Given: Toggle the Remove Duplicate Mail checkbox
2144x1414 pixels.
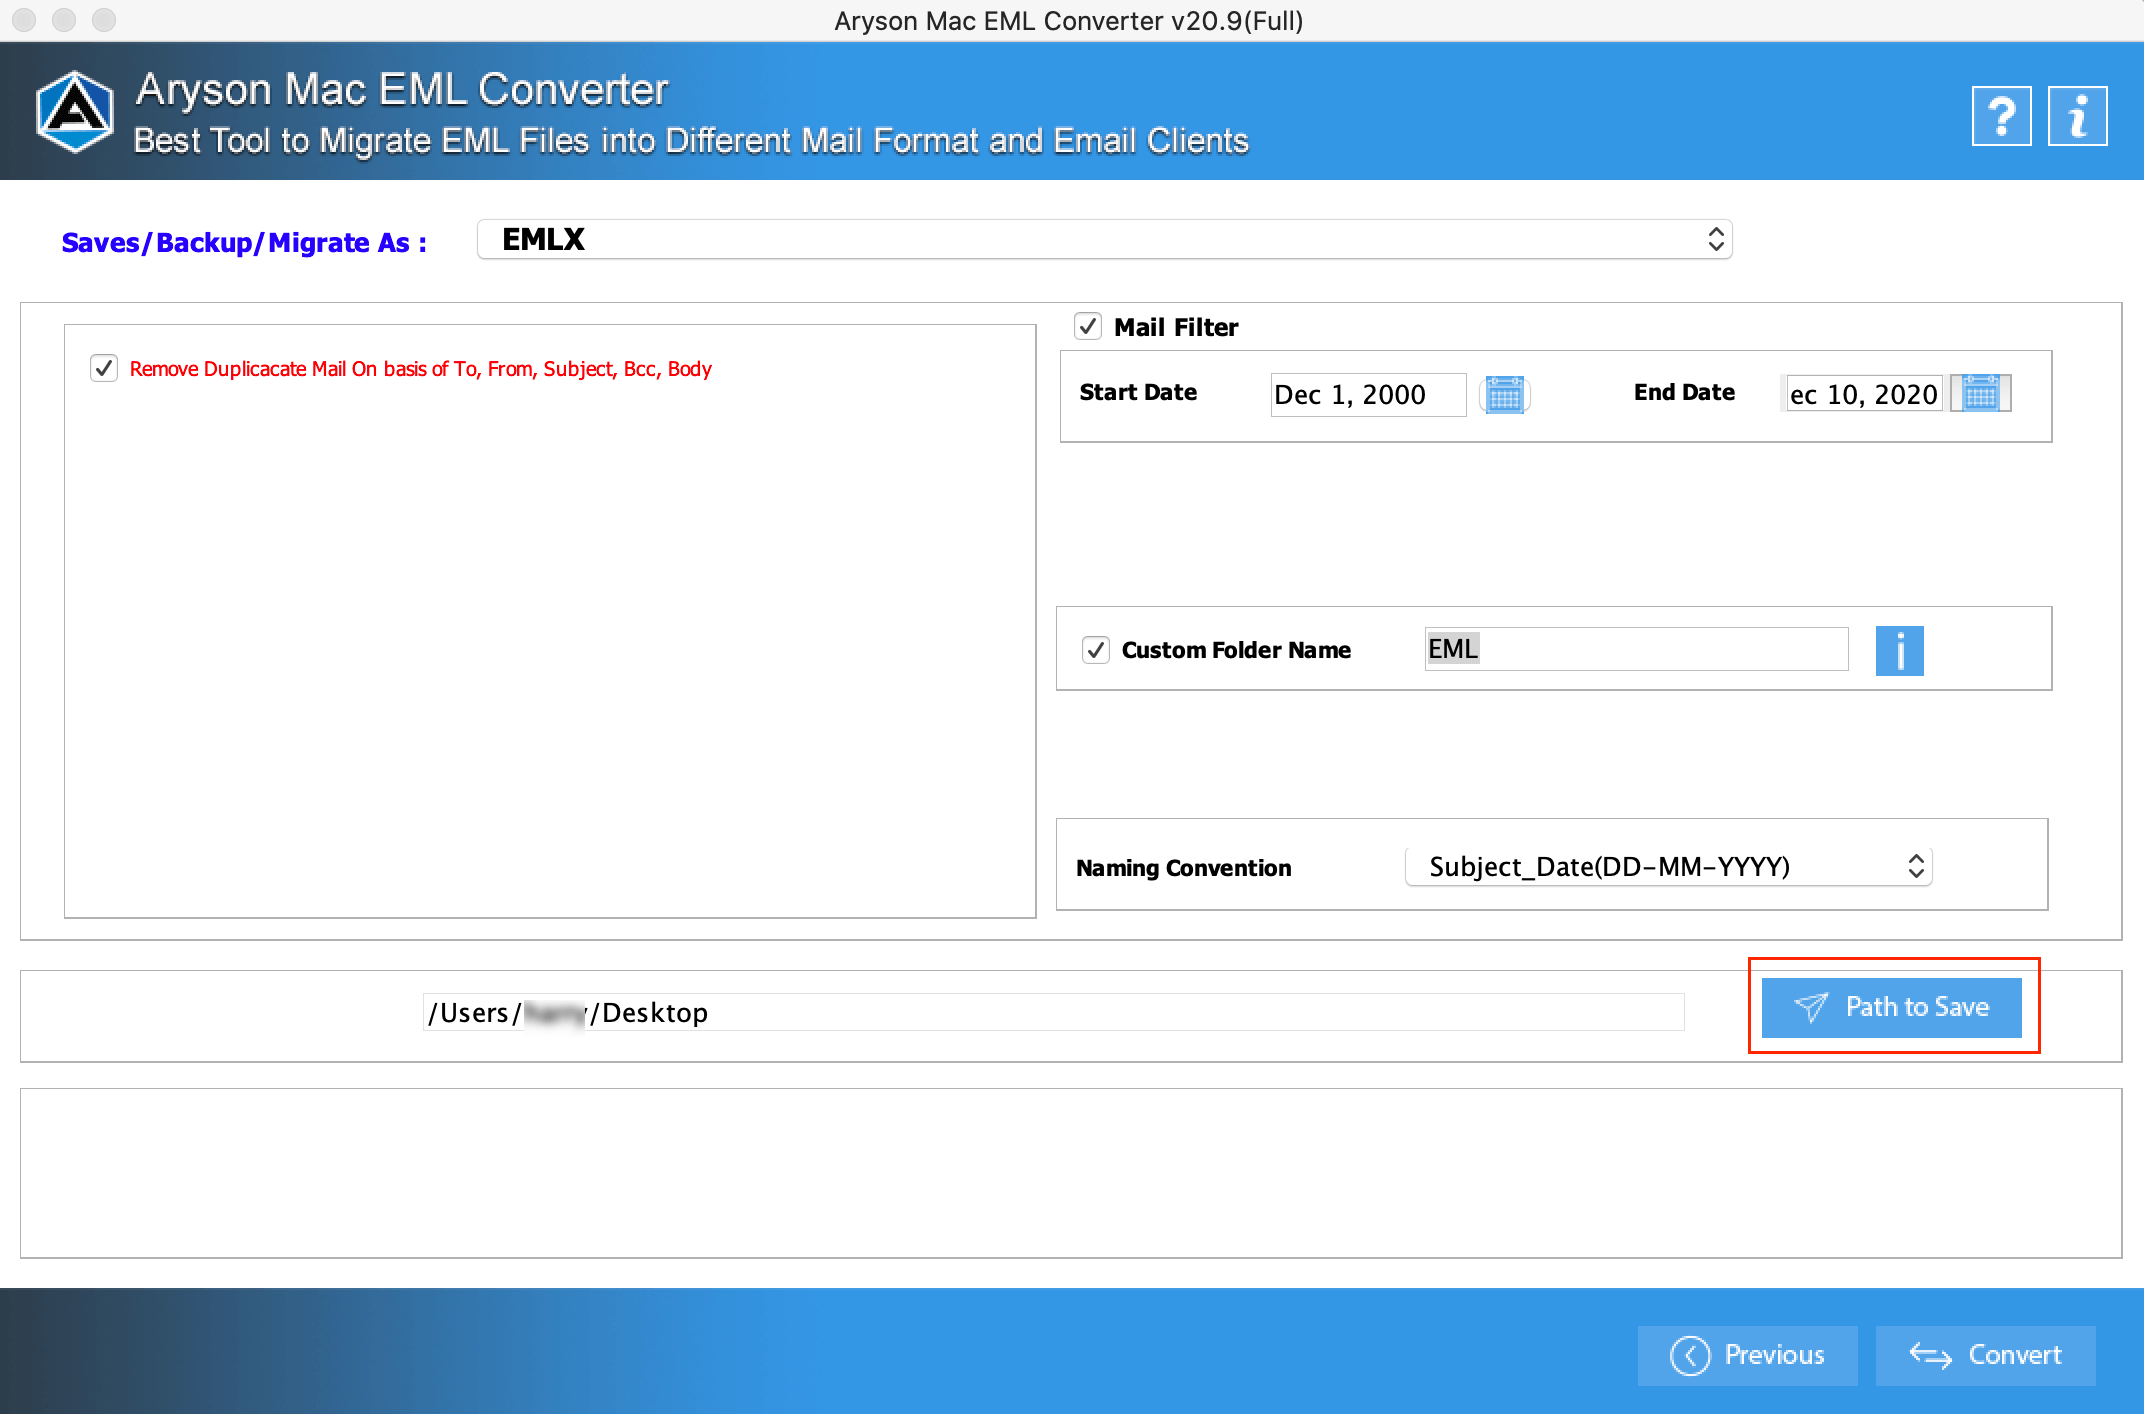Looking at the screenshot, I should (x=104, y=368).
